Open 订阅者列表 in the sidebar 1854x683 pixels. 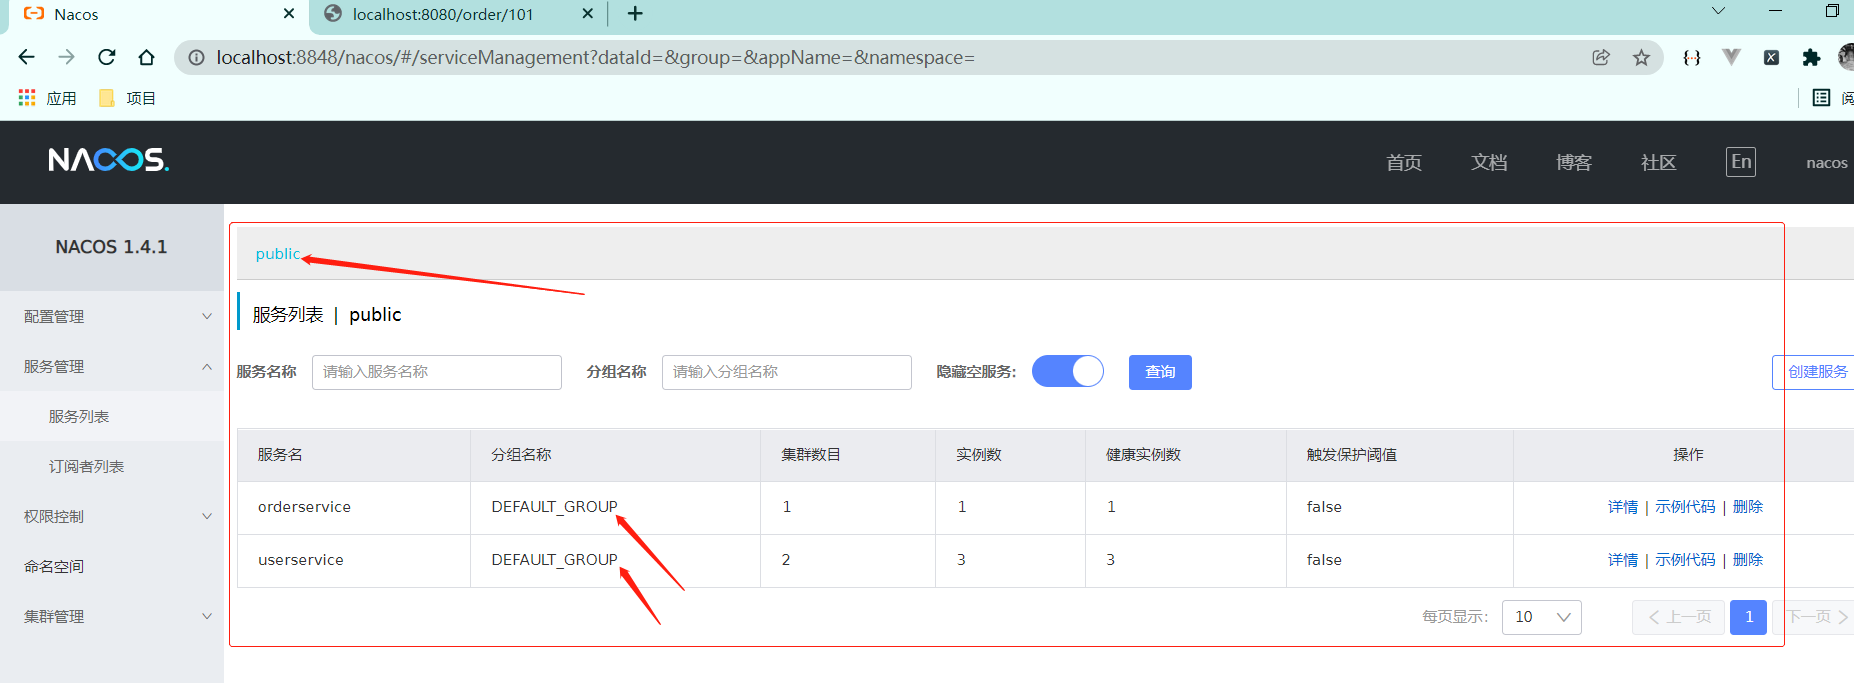[112, 466]
